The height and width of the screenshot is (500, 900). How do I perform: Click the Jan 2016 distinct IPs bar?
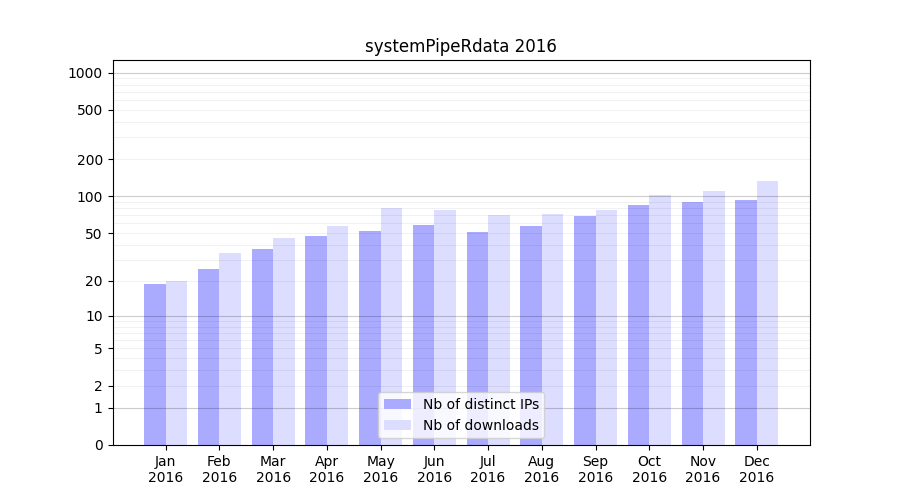click(155, 365)
